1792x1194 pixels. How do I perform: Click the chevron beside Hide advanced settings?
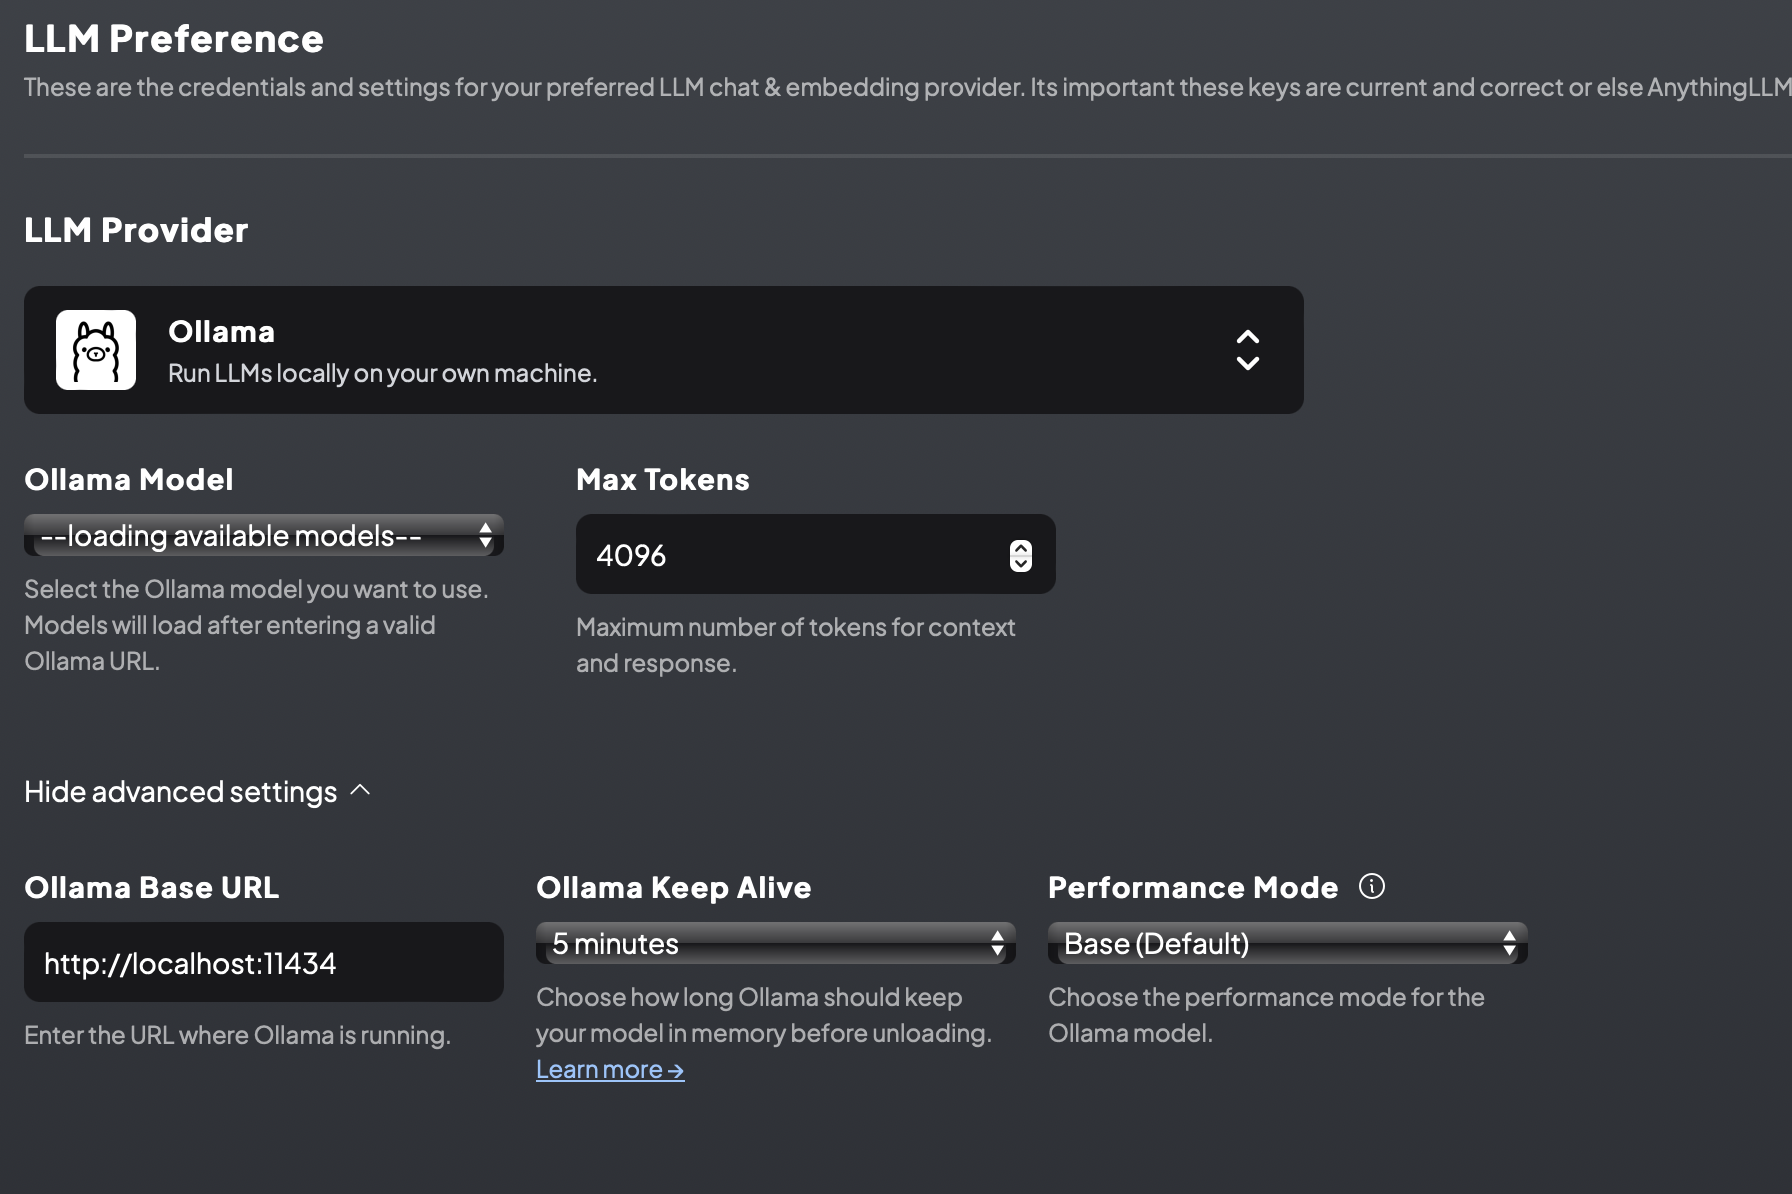361,791
